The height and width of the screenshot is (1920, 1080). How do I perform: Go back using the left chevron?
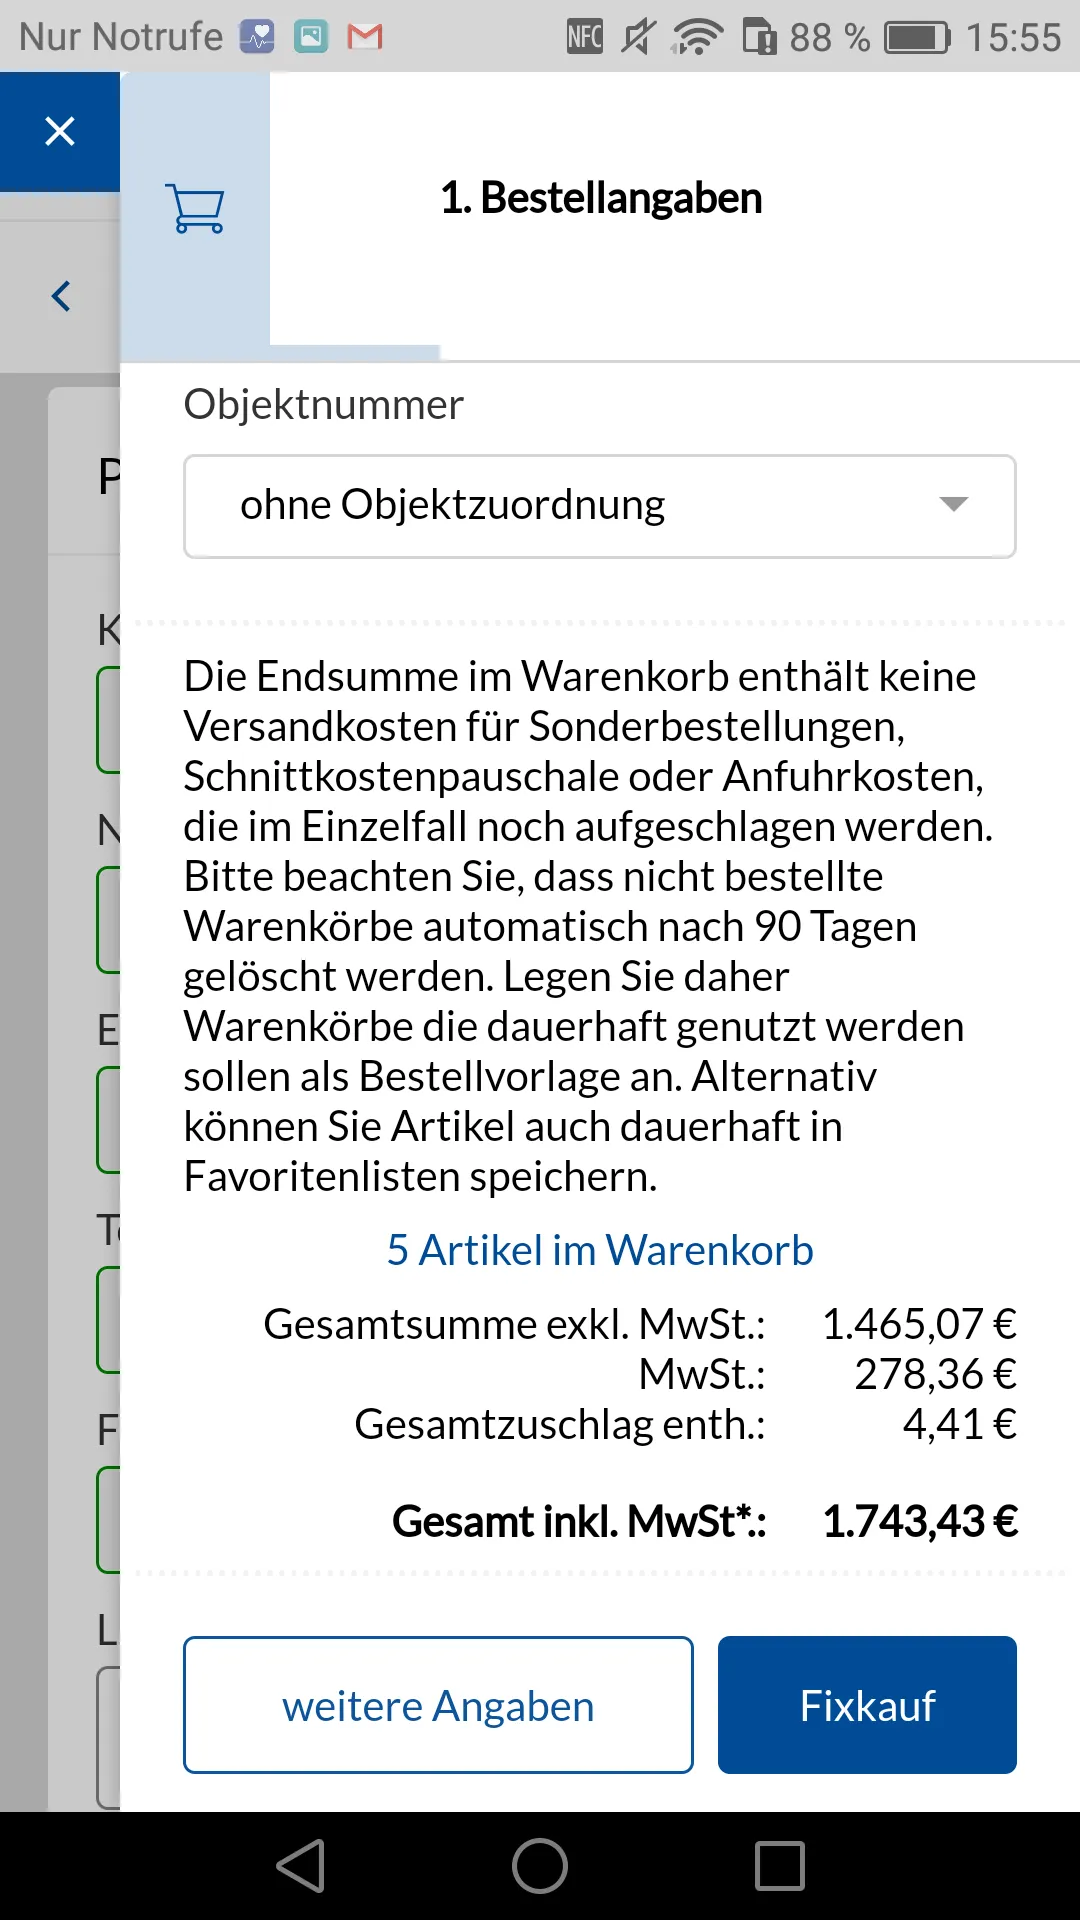tap(61, 296)
